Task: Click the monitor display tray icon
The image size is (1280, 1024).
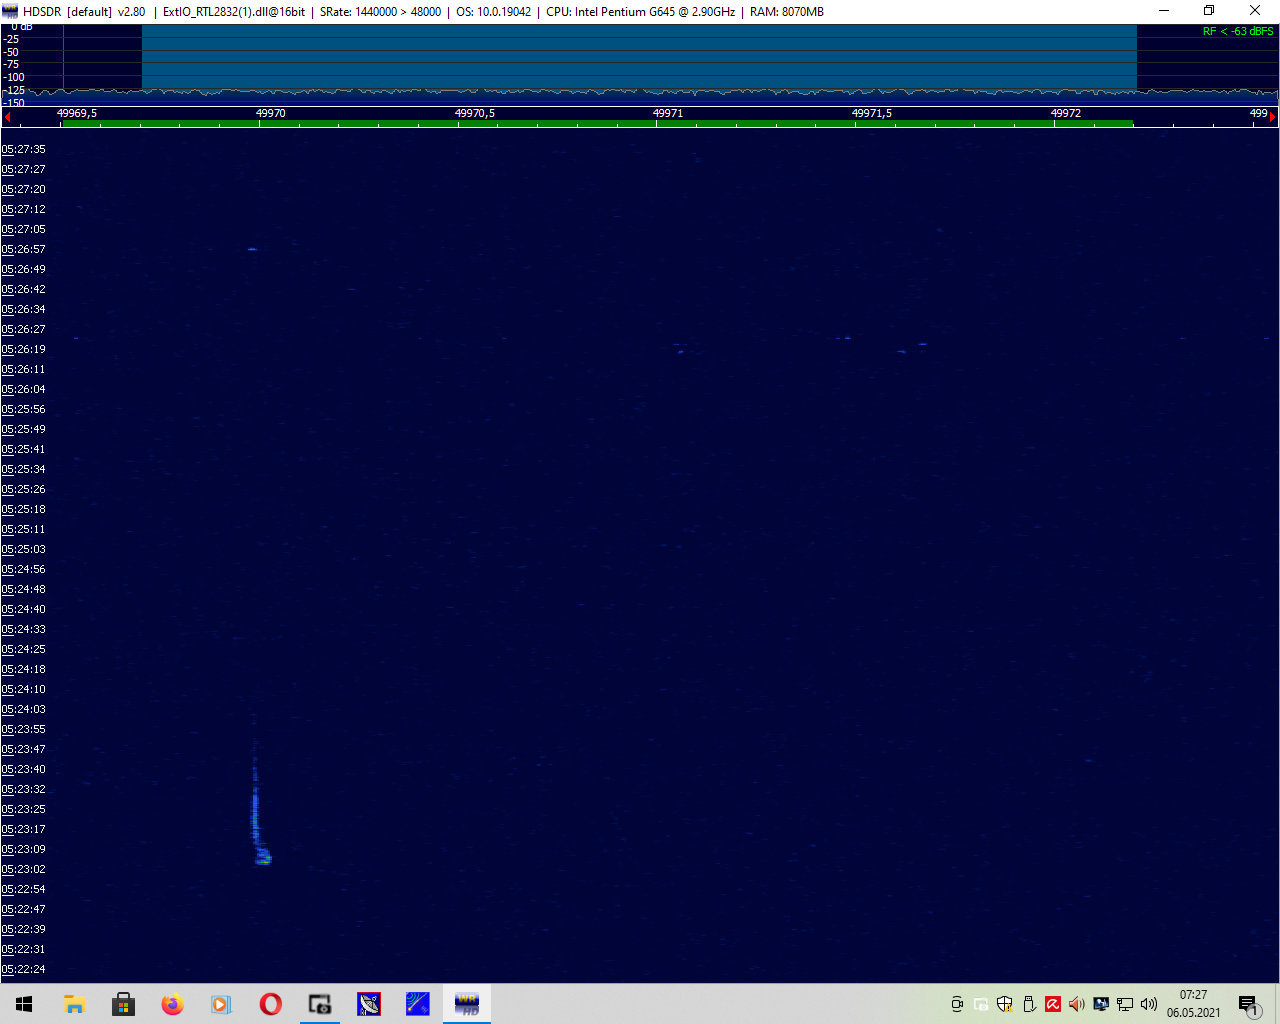Action: click(x=1101, y=1004)
